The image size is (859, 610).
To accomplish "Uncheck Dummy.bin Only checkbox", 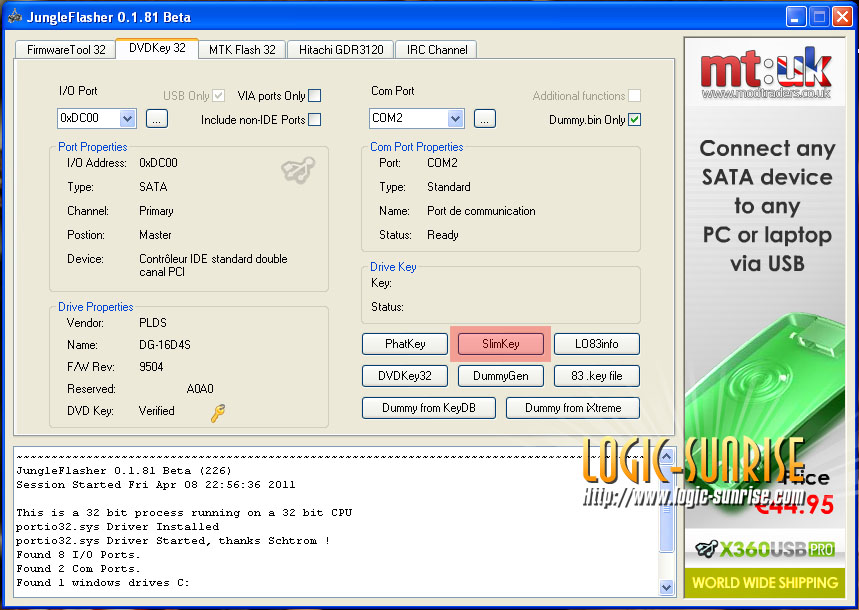I will pyautogui.click(x=634, y=119).
